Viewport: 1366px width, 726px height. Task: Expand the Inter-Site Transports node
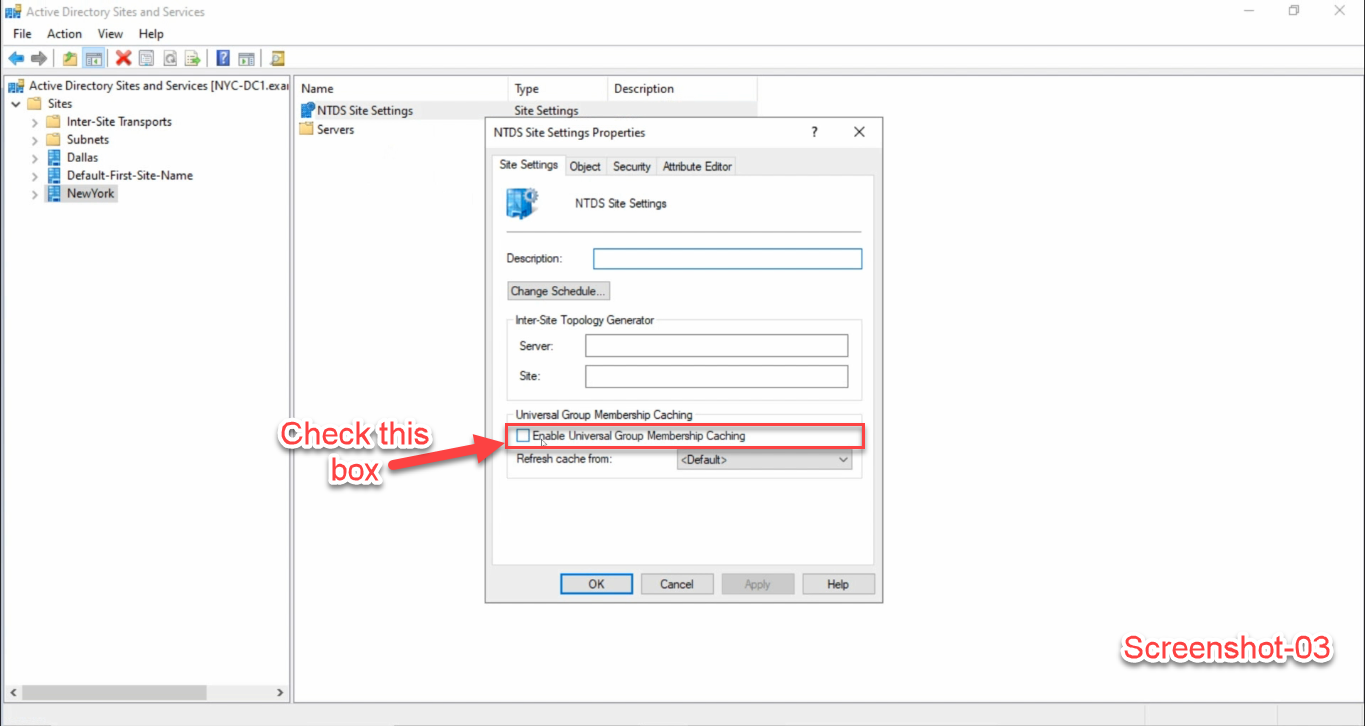point(35,121)
